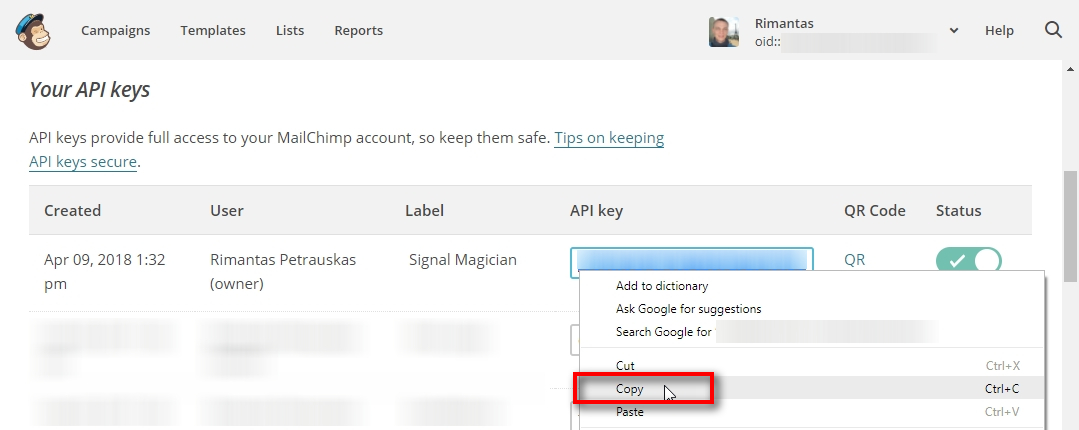Select Copy from the context menu
This screenshot has height=430, width=1079.
pos(630,389)
